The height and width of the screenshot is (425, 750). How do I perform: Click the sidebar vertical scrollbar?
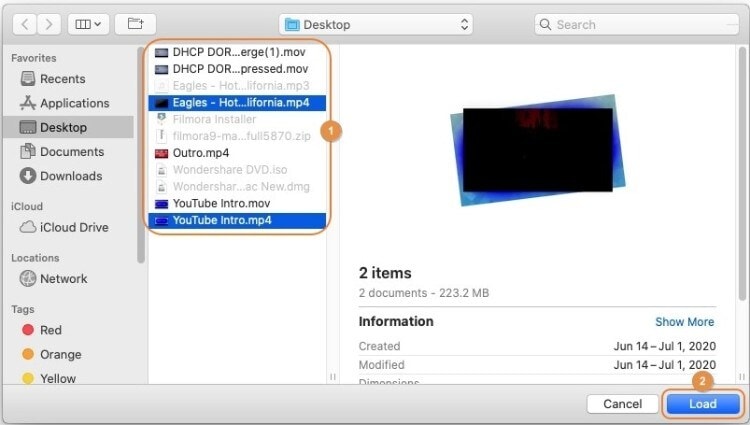141,154
